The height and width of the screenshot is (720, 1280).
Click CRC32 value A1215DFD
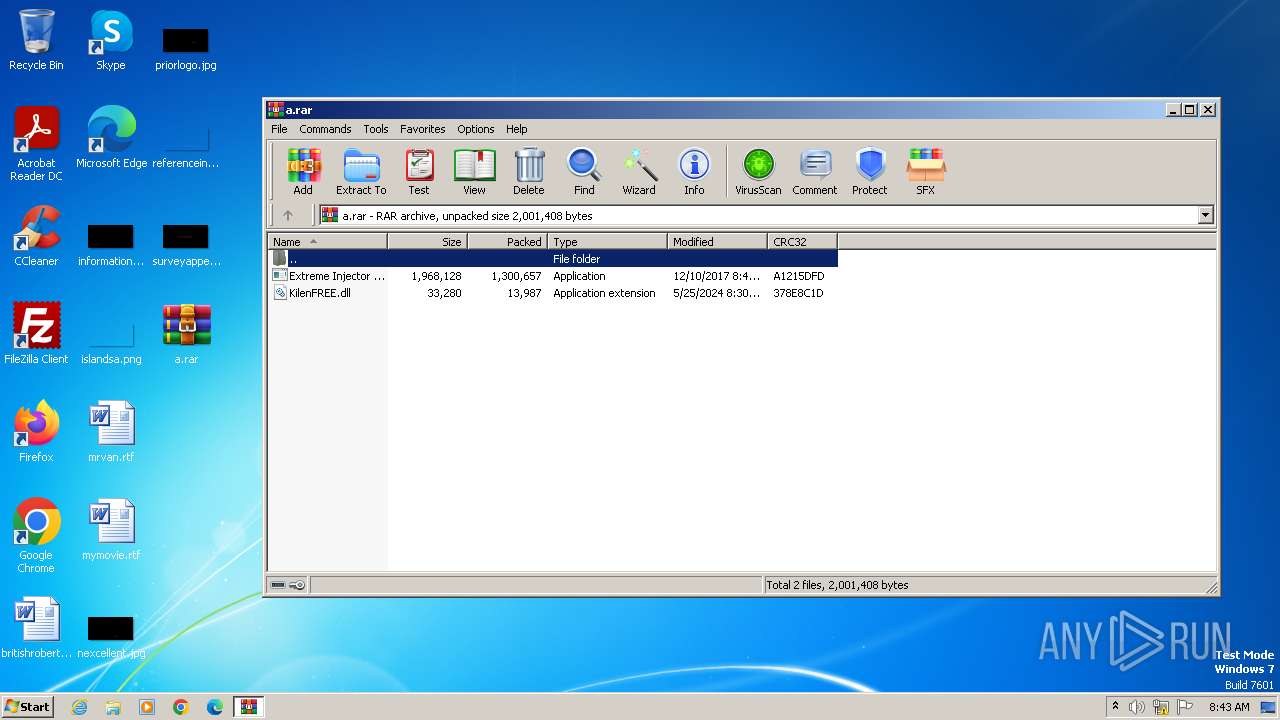(x=799, y=276)
